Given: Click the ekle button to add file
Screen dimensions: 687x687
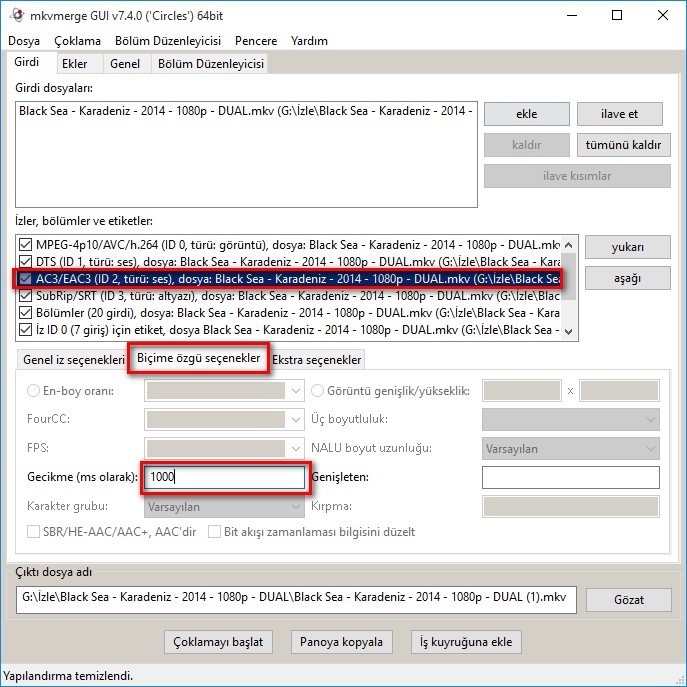Looking at the screenshot, I should tap(526, 114).
